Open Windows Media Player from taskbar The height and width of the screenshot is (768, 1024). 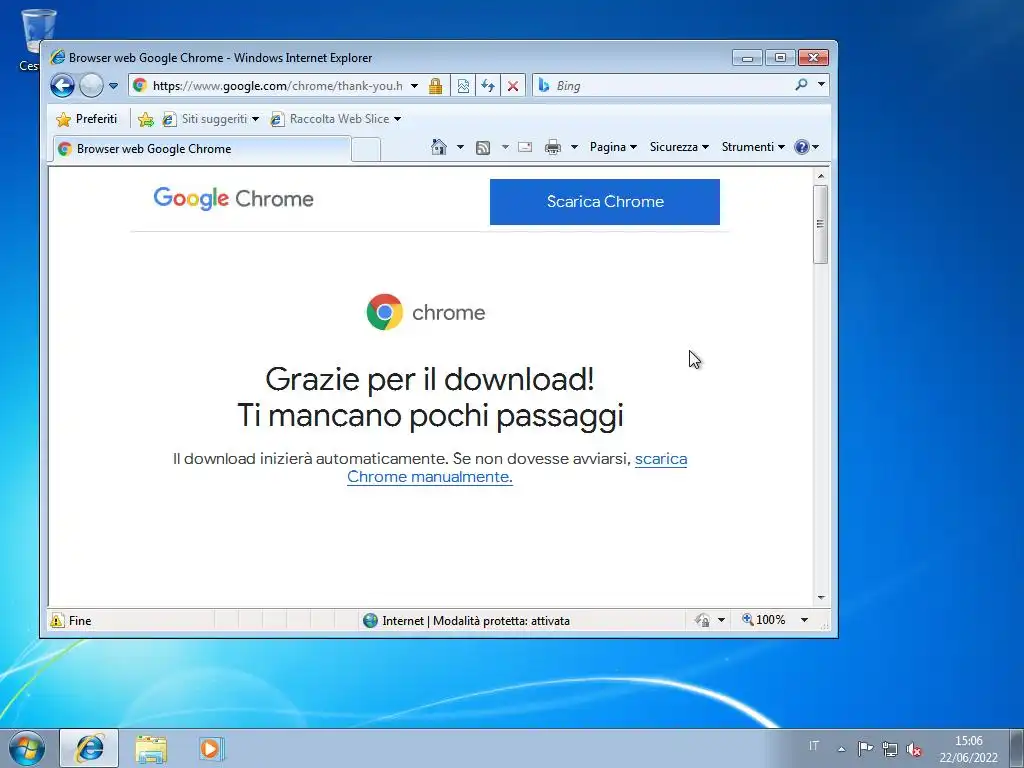pos(212,748)
